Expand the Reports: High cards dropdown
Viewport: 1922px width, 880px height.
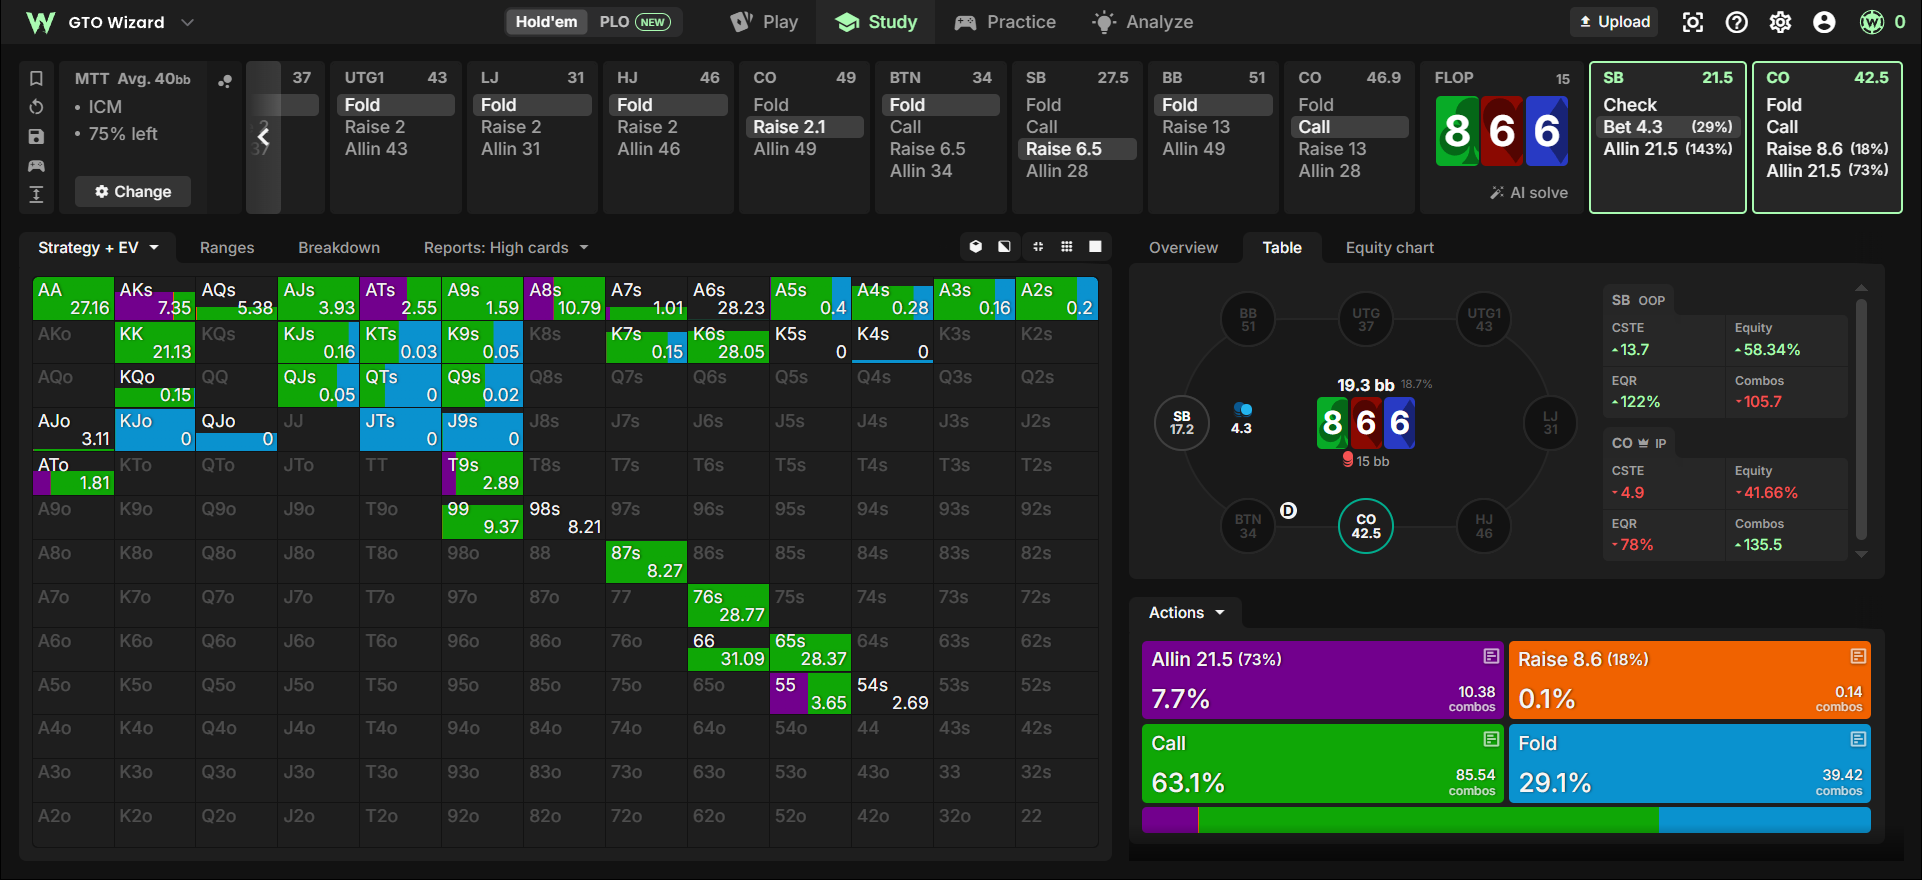pyautogui.click(x=505, y=247)
